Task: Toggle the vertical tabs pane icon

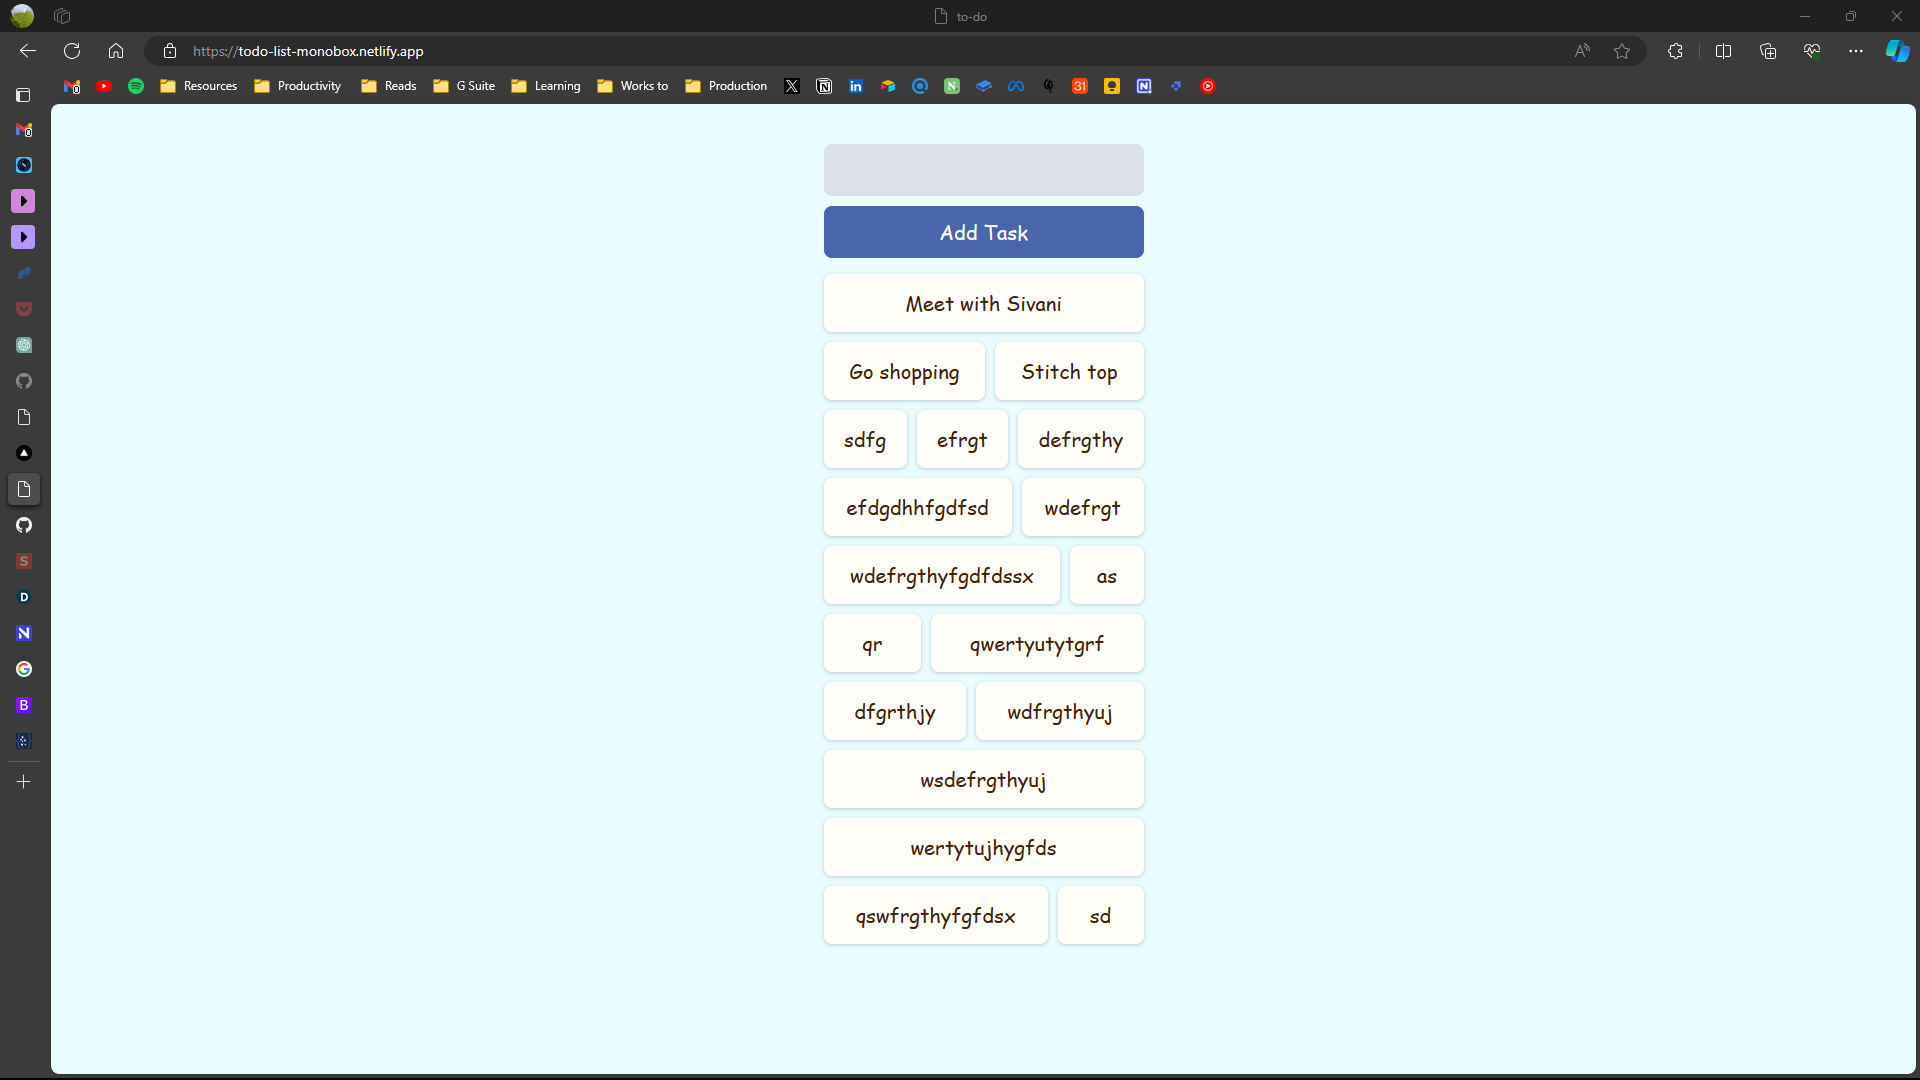Action: point(24,95)
